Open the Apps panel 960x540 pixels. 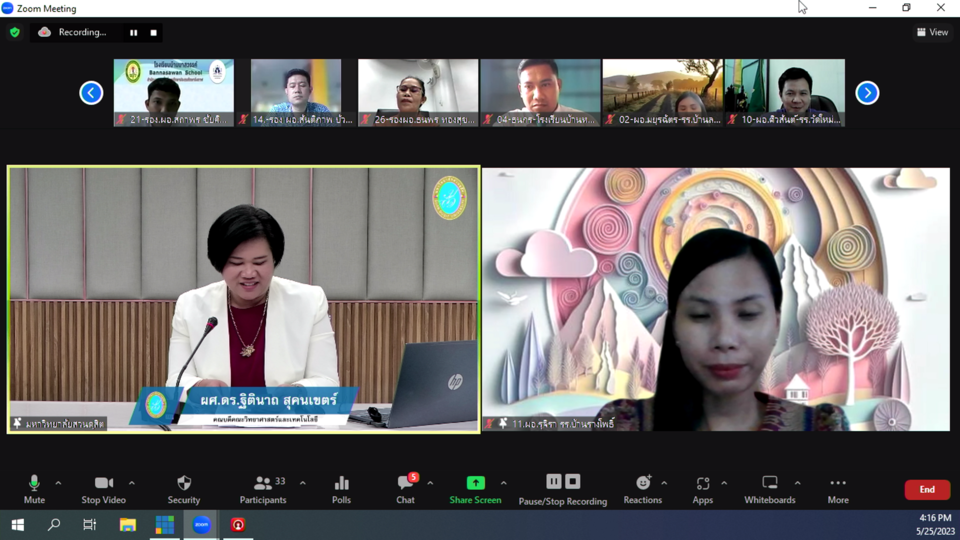702,489
